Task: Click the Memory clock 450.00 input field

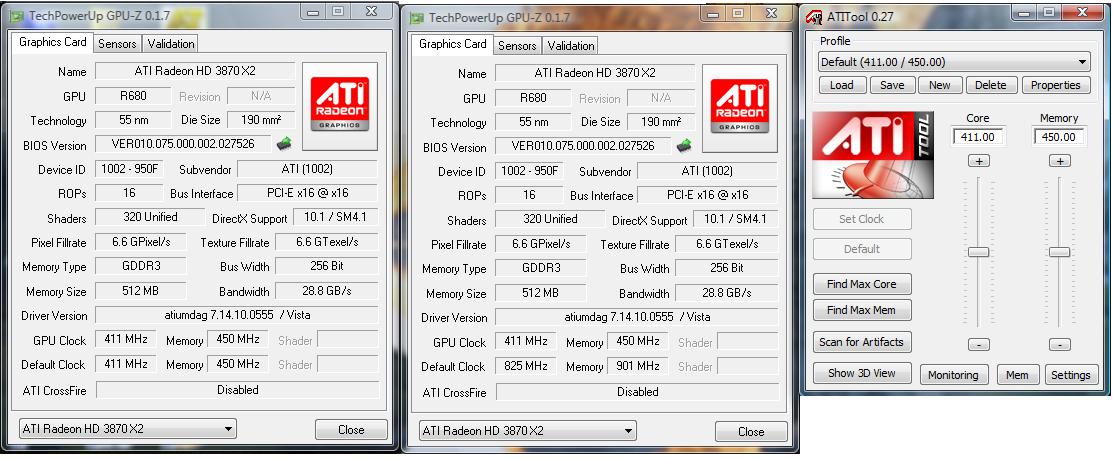Action: (x=1059, y=136)
